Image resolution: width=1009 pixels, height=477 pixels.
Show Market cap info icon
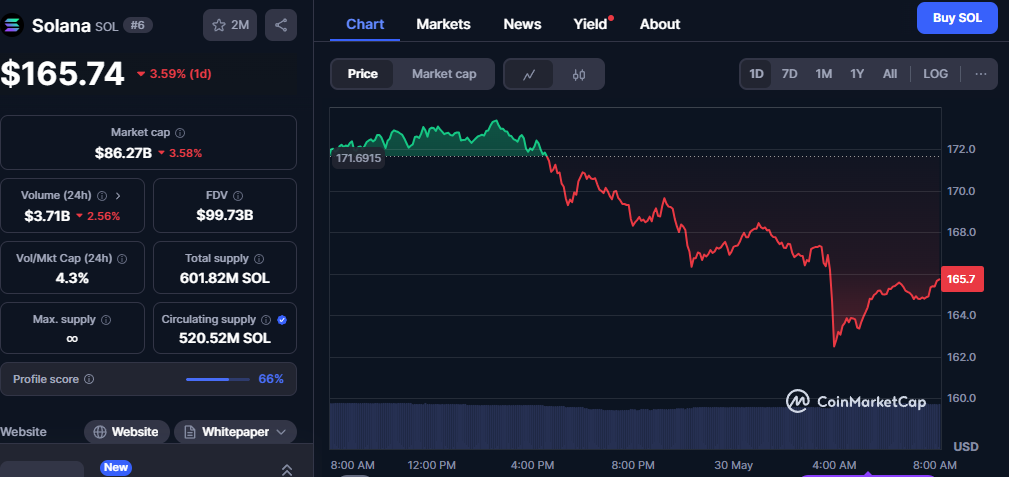tap(180, 133)
